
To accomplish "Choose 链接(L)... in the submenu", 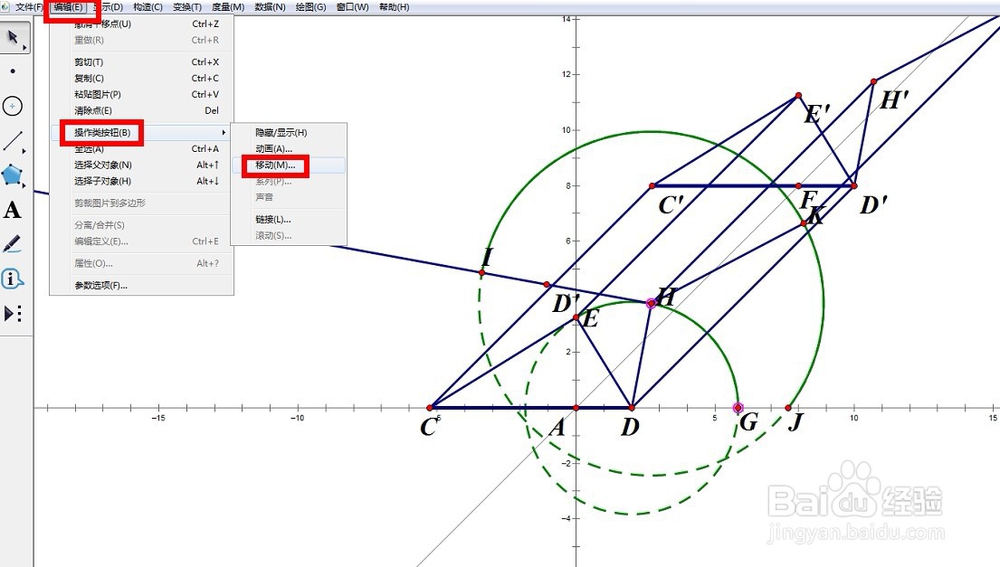I will tap(288, 219).
